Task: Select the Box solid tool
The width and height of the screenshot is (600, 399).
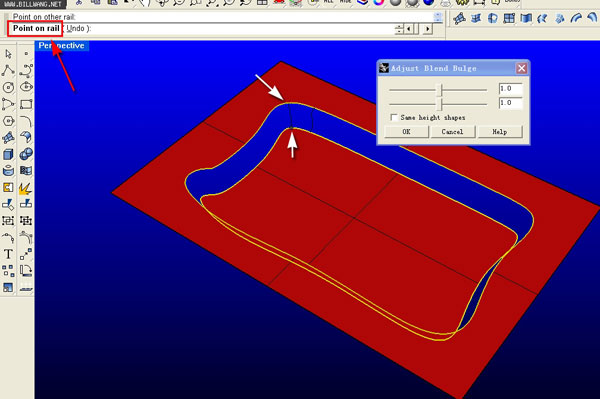Action: point(8,154)
